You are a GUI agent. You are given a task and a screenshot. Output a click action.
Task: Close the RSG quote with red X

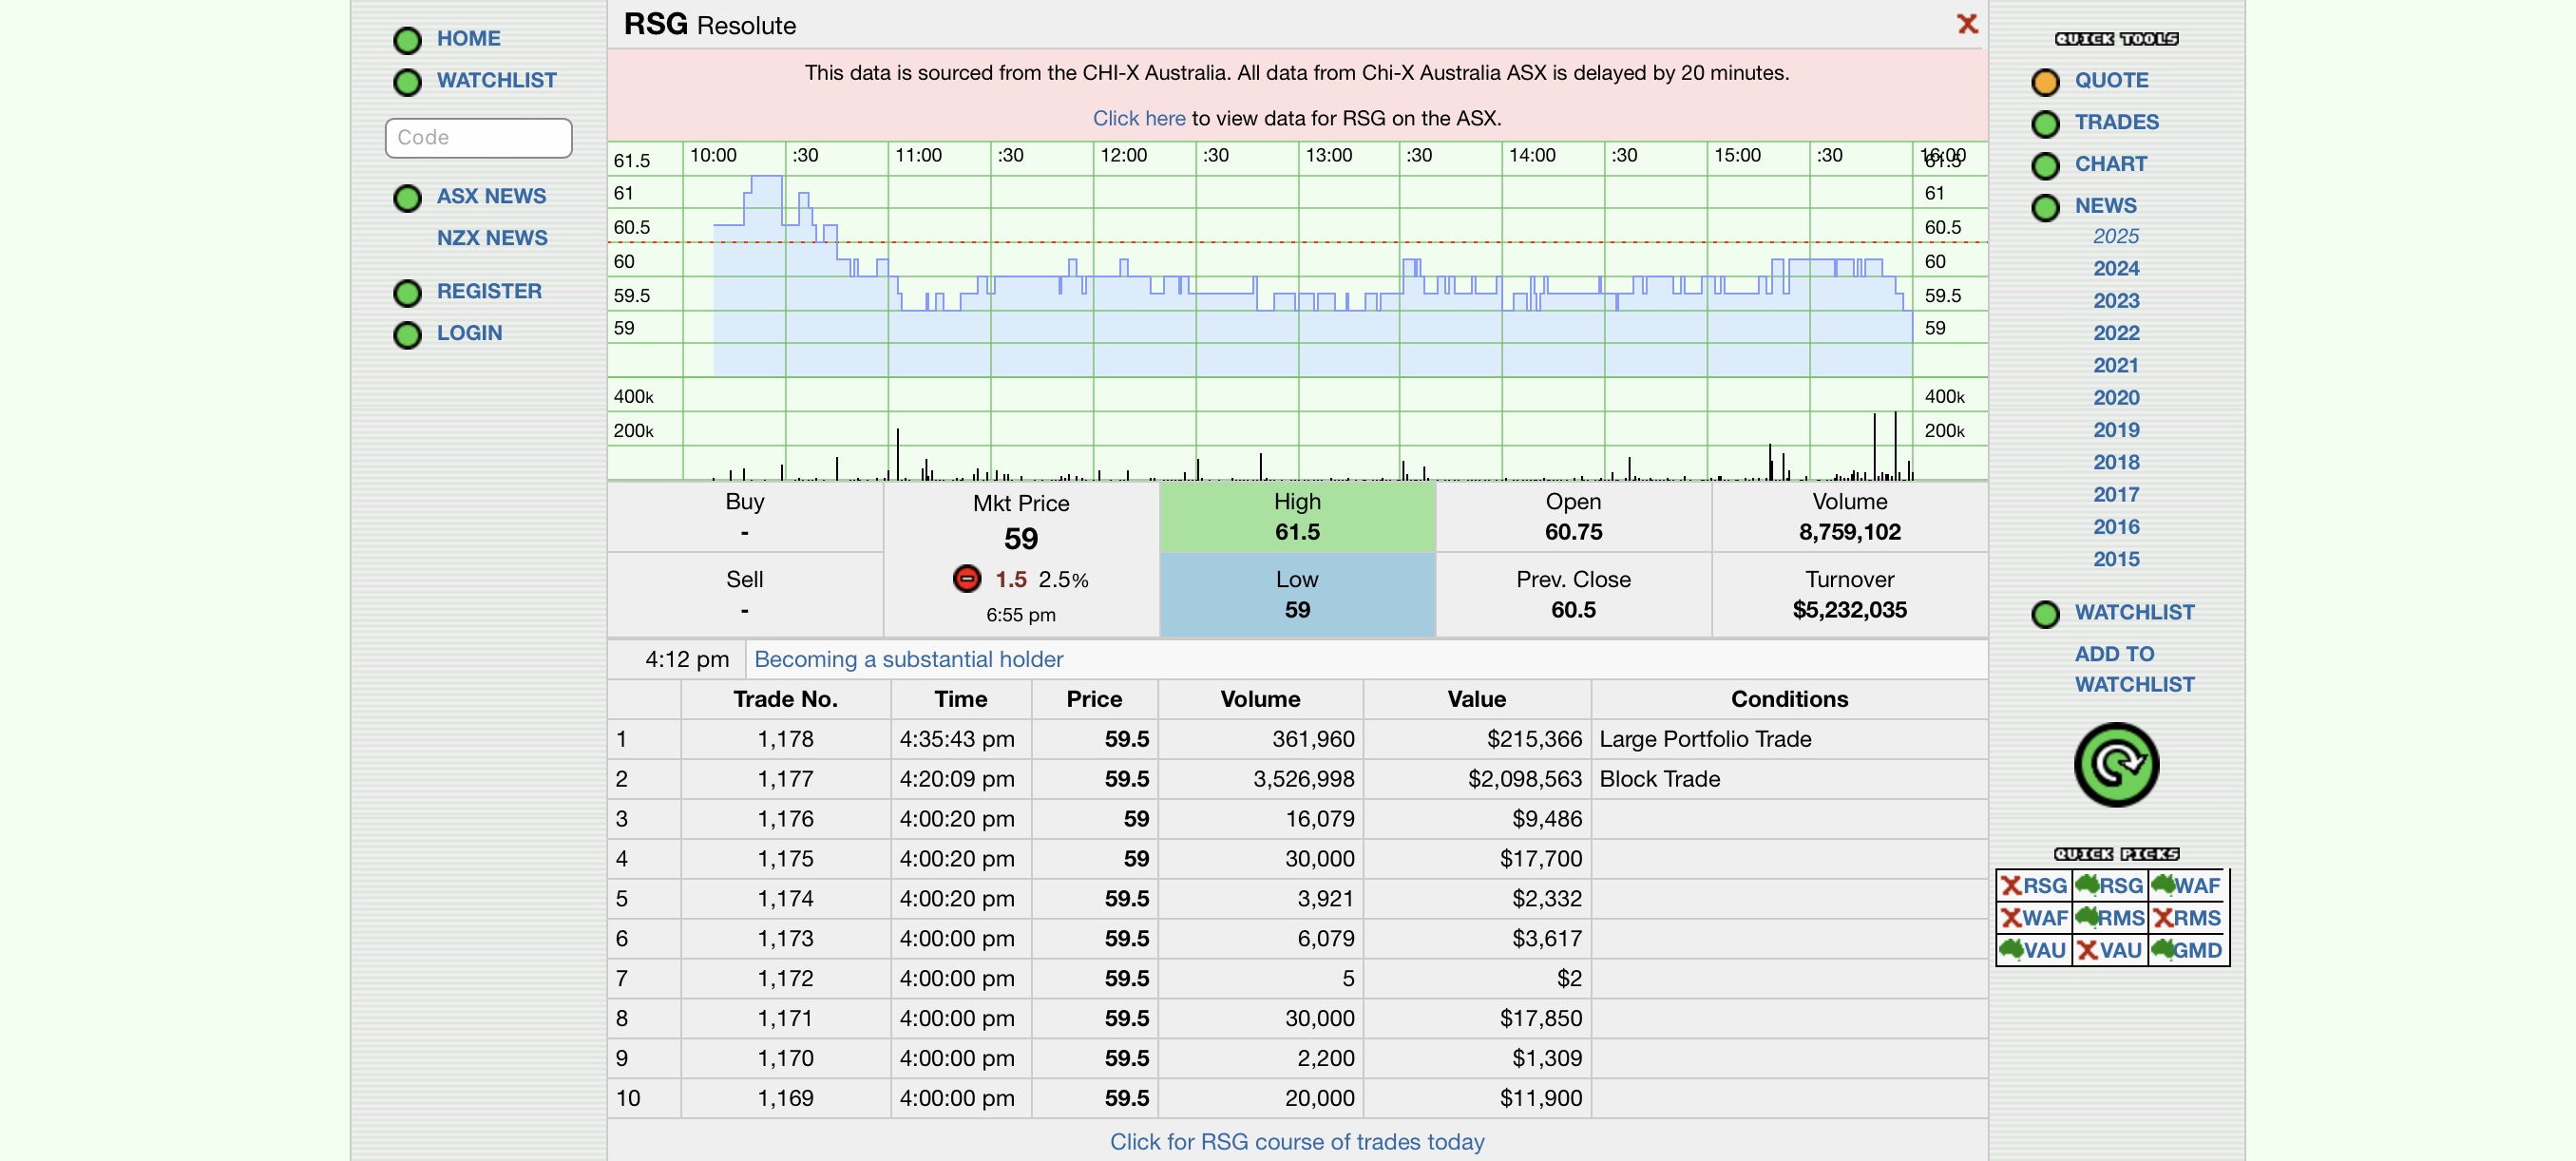(x=1966, y=24)
